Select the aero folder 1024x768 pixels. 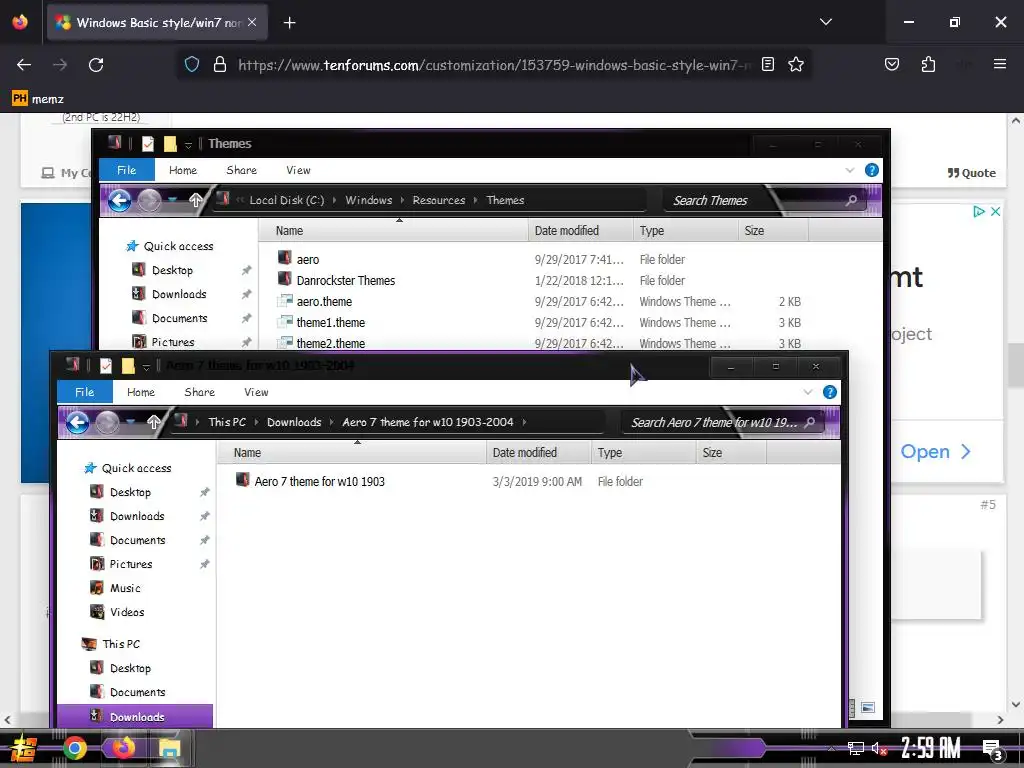(308, 259)
